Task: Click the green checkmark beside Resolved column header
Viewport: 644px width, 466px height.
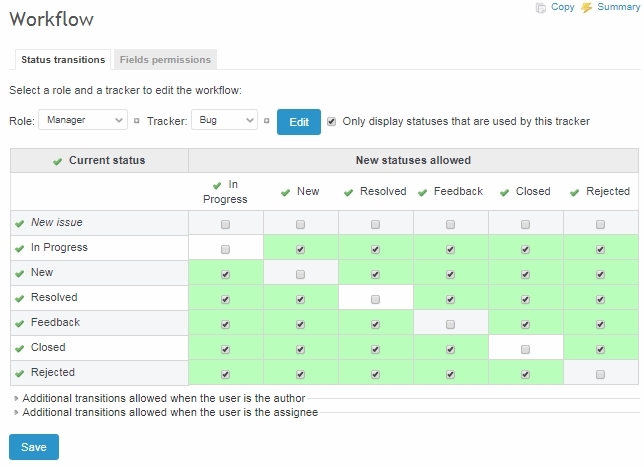Action: coord(349,192)
